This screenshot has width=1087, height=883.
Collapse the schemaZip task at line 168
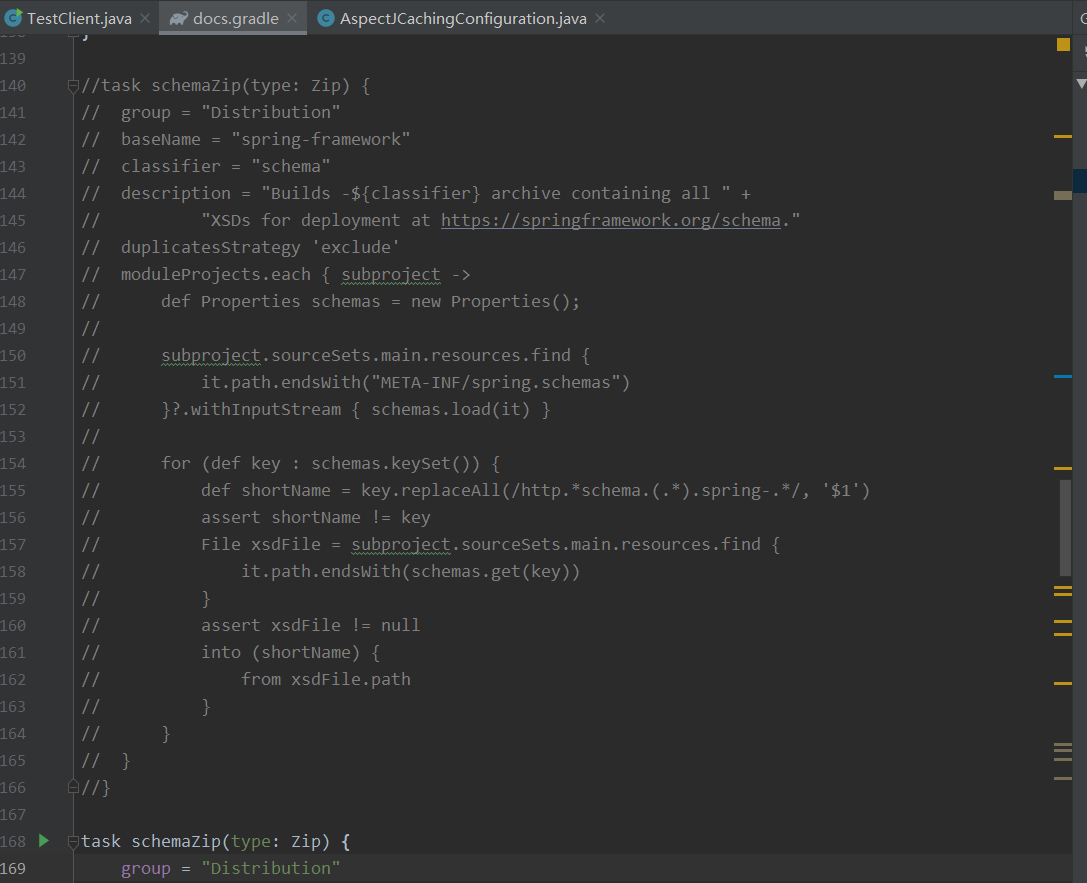[73, 841]
